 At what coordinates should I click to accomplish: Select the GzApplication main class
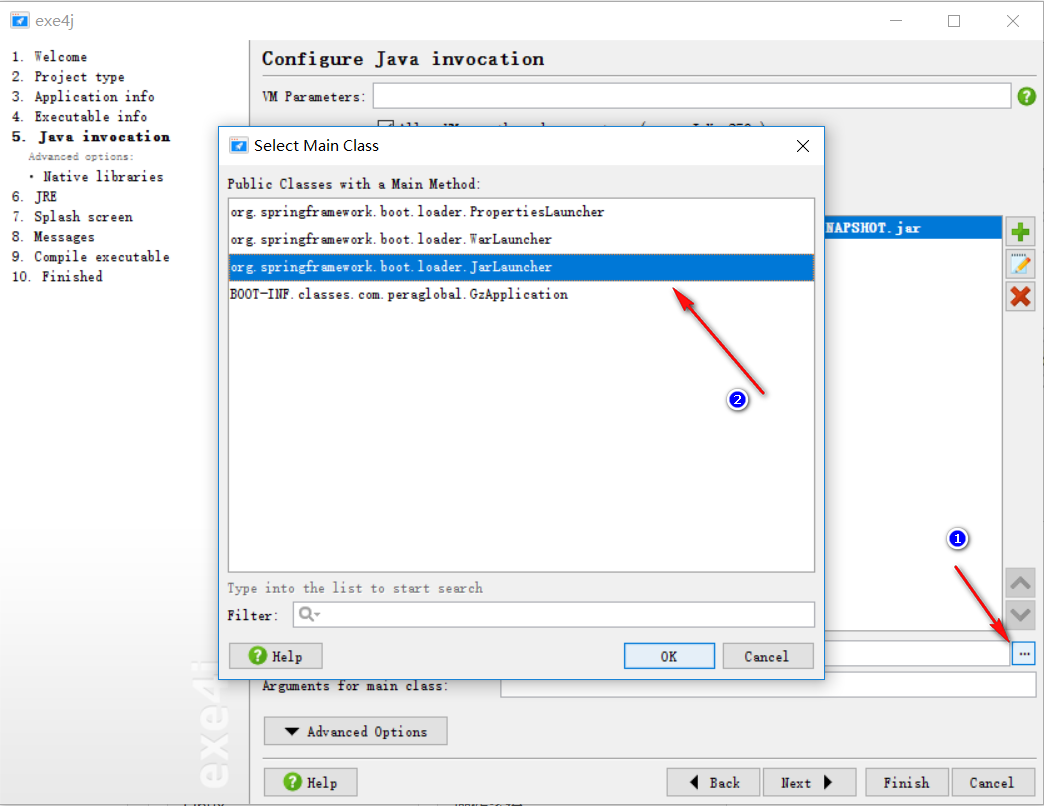(398, 294)
